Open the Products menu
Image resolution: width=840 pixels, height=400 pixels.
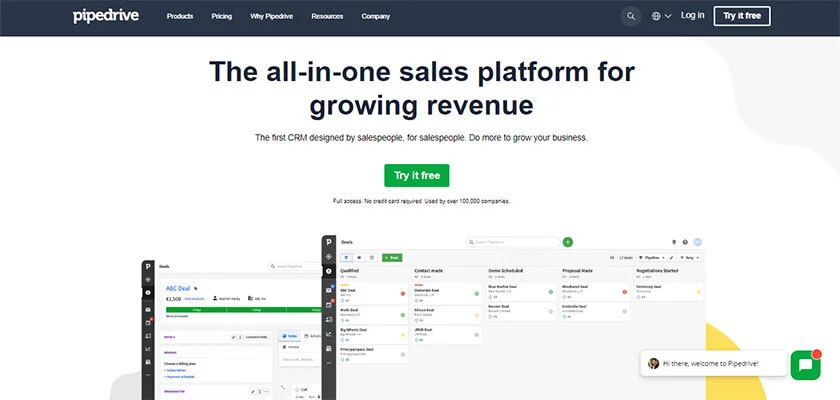coord(179,16)
